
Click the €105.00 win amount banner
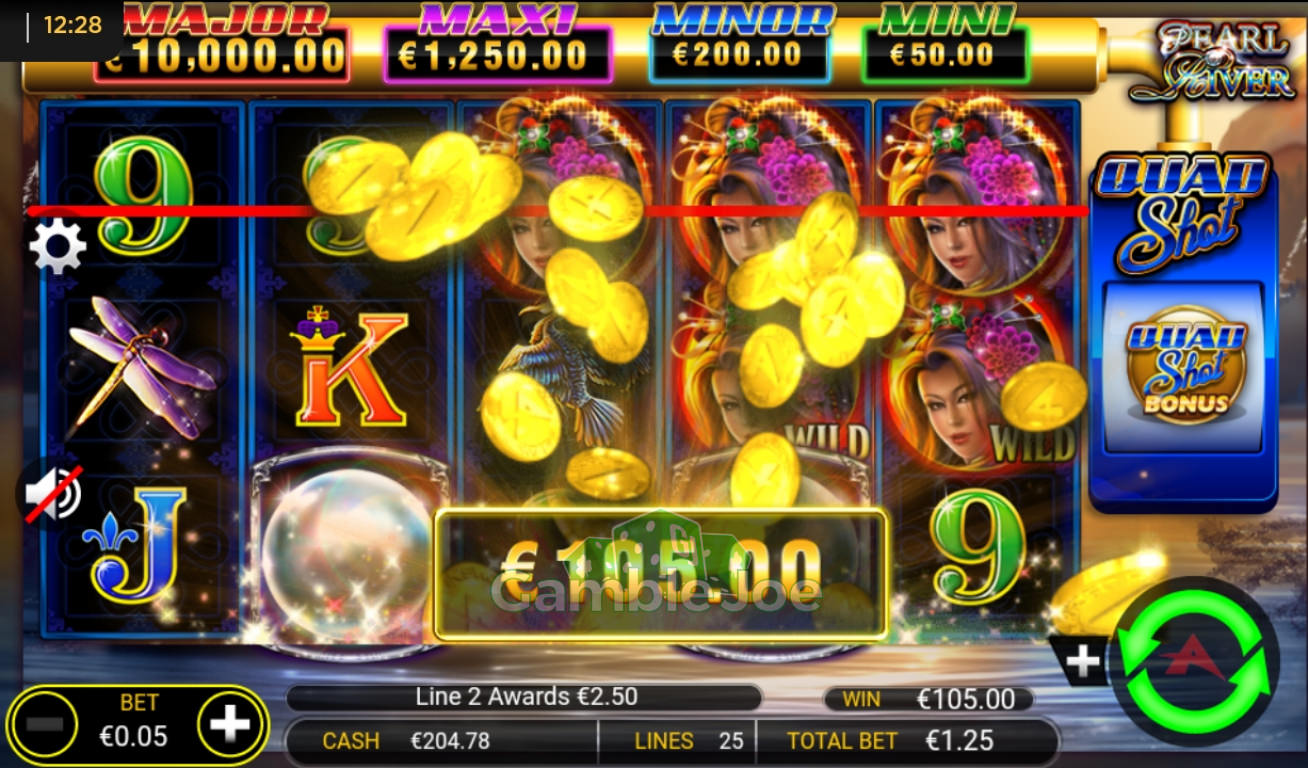pos(661,575)
